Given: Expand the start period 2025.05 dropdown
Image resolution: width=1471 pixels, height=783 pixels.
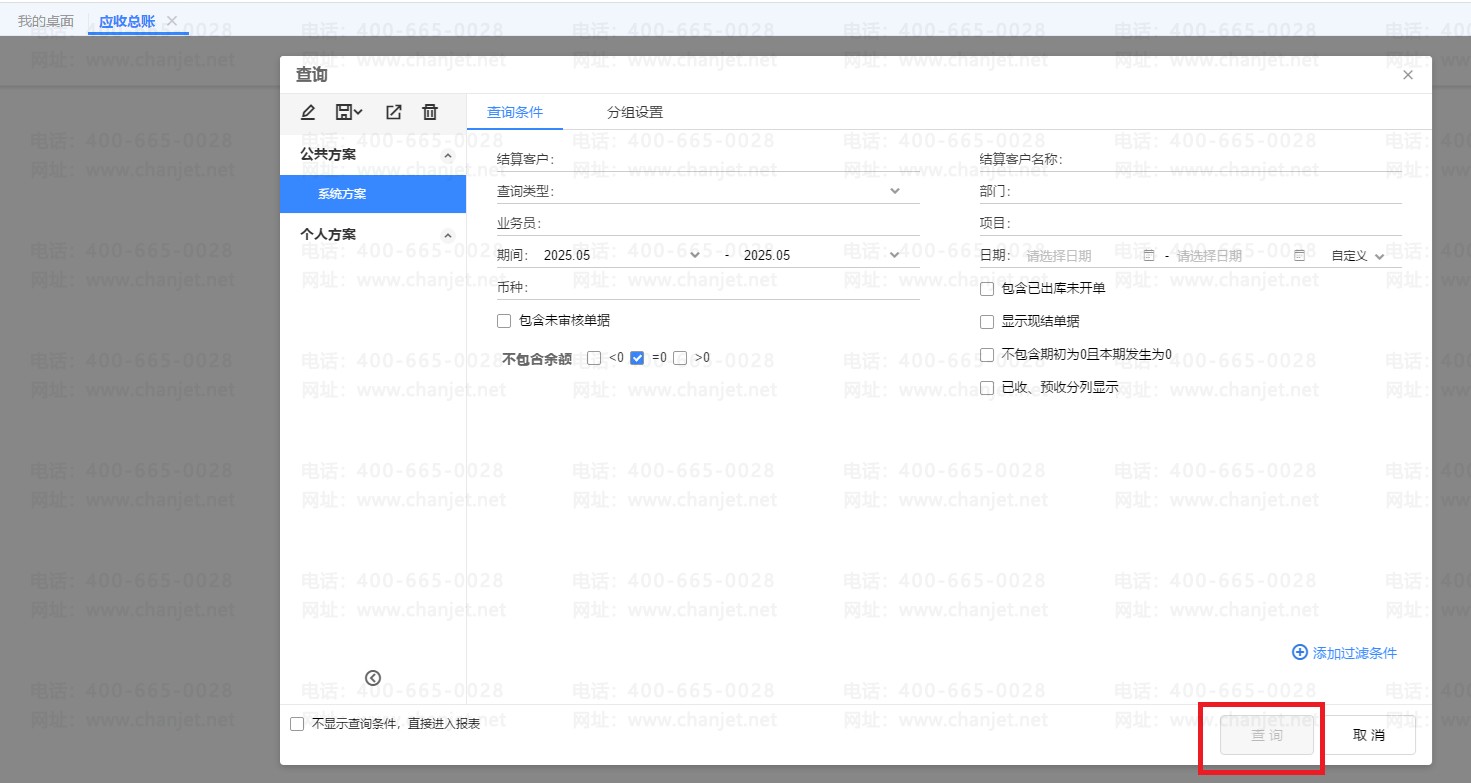Looking at the screenshot, I should click(x=695, y=255).
